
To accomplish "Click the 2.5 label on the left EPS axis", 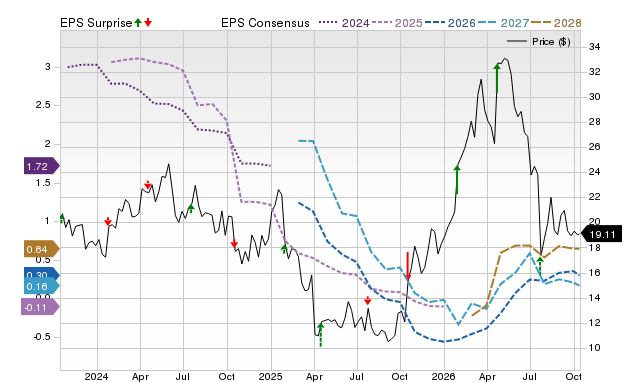I will 44,105.
